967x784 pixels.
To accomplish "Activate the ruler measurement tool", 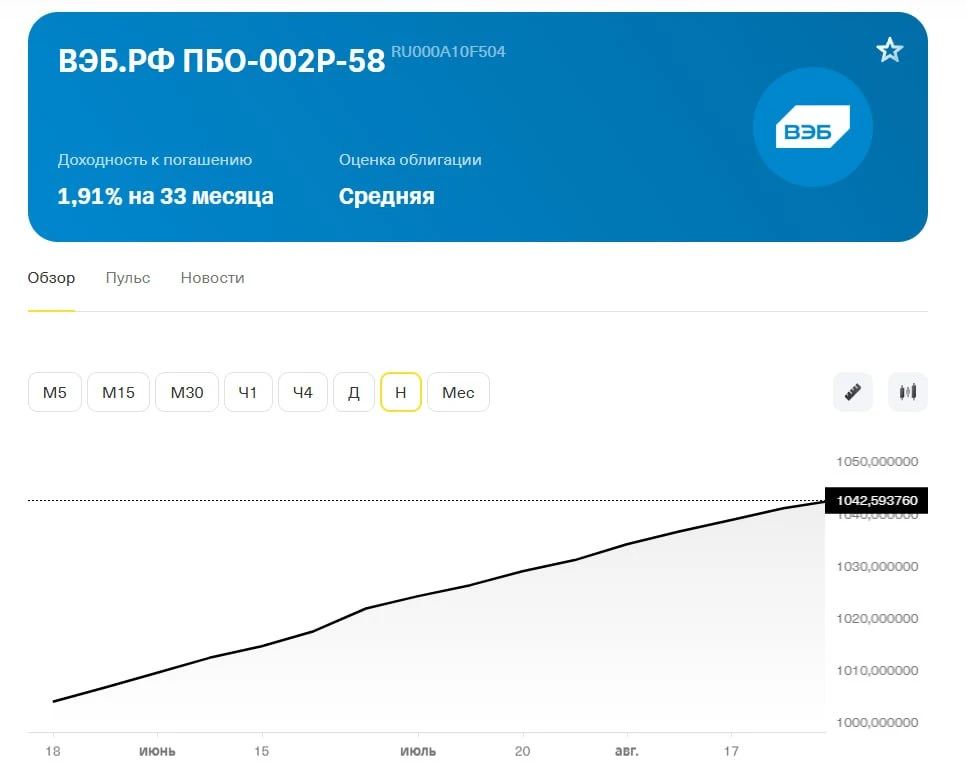I will point(852,392).
